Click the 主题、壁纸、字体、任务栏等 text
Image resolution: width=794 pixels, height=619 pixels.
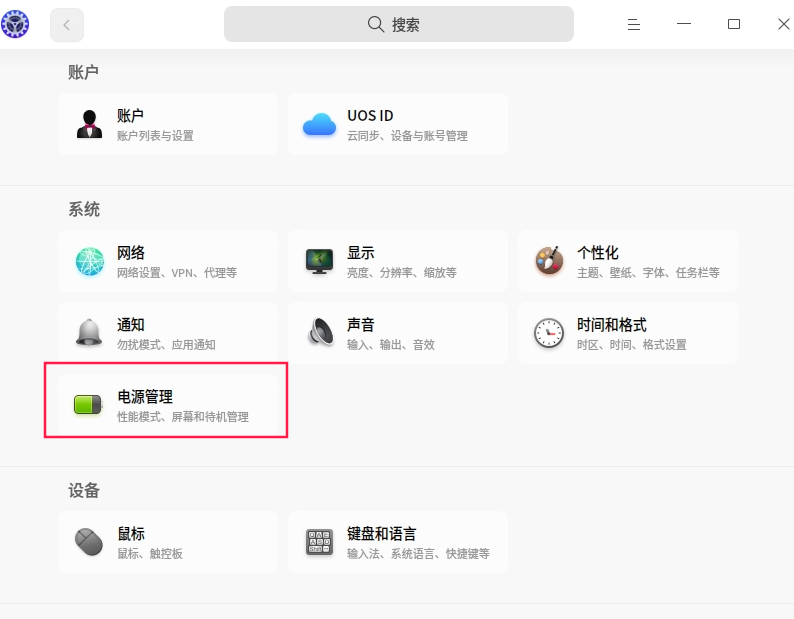tap(648, 273)
